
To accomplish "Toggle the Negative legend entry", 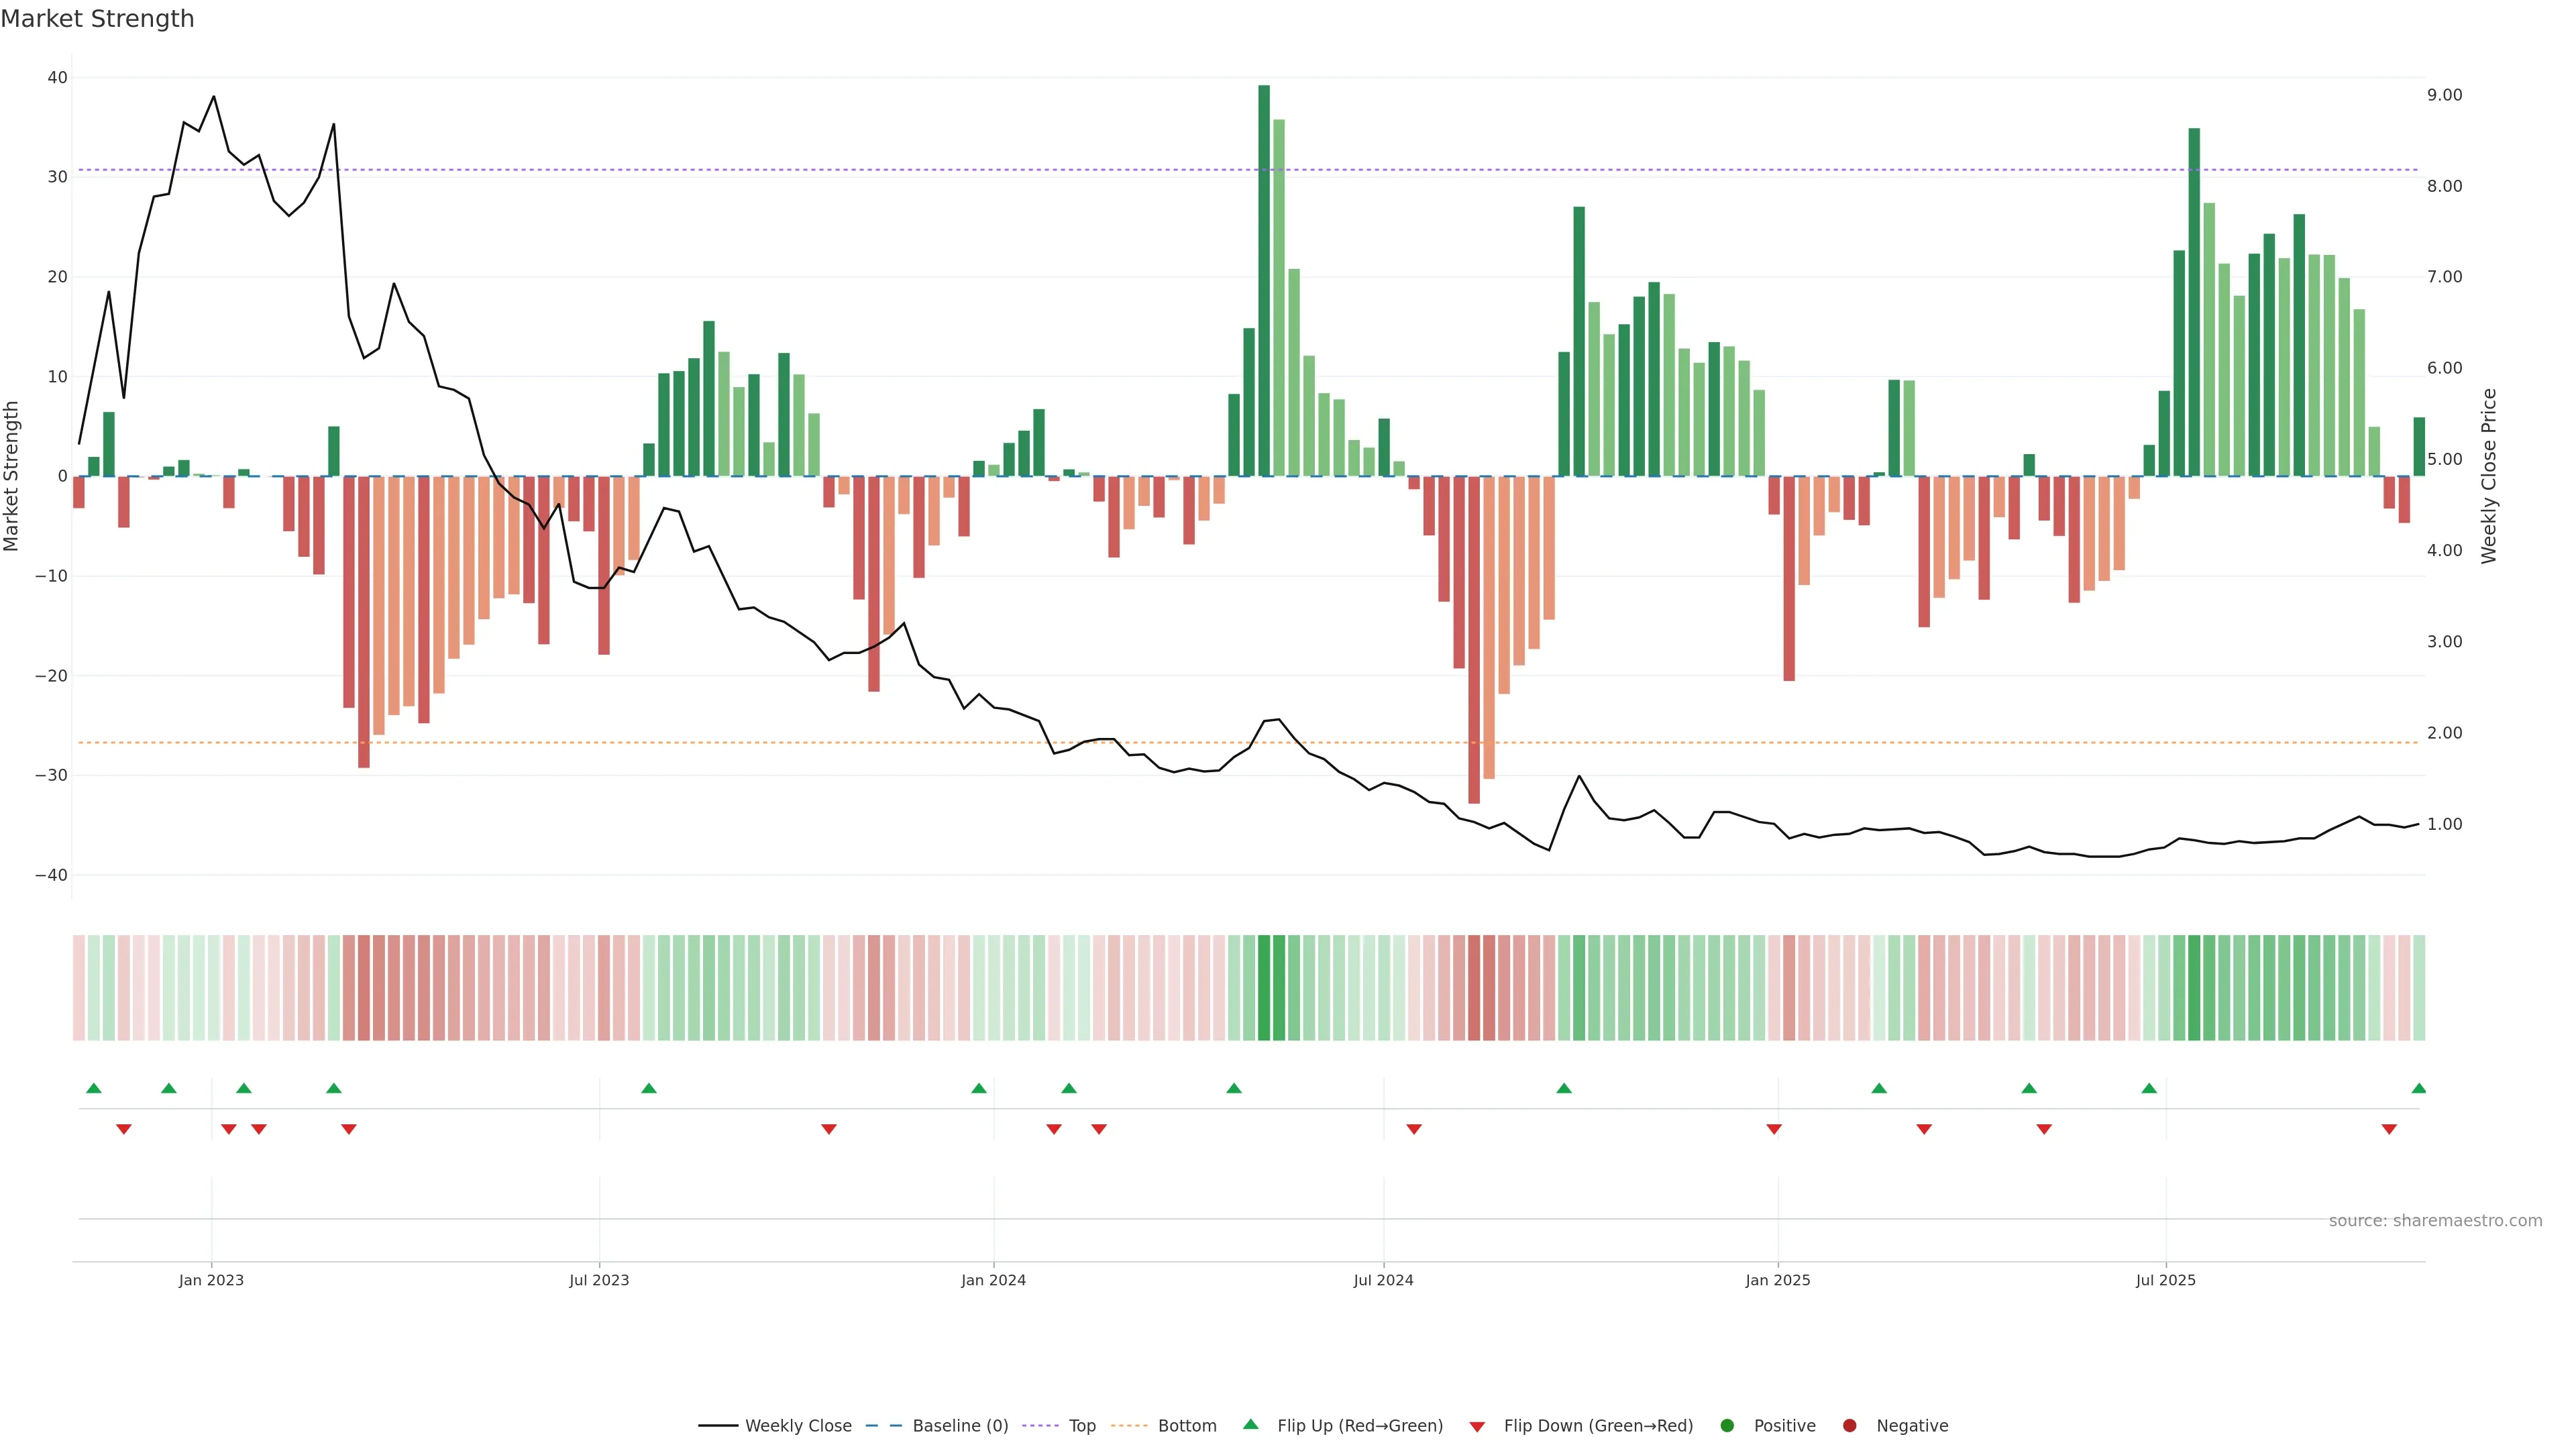I will point(1911,1426).
